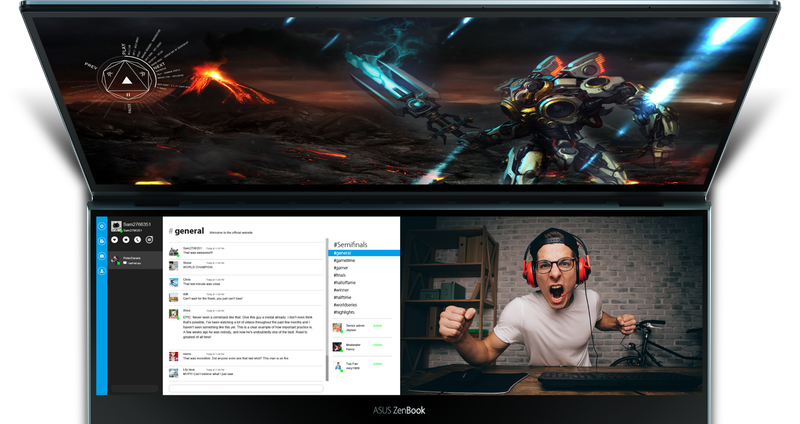Select the #halftime channel
The height and width of the screenshot is (424, 800).
tap(343, 297)
